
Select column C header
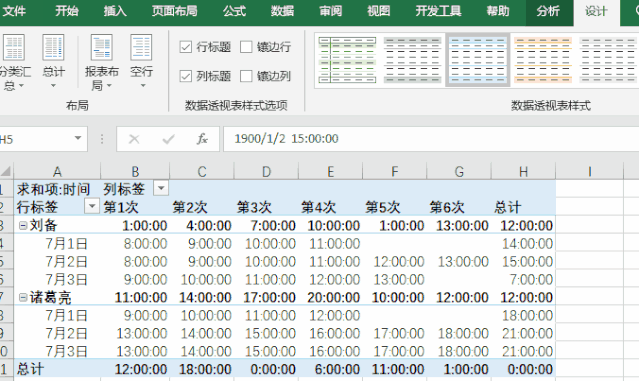[x=202, y=171]
